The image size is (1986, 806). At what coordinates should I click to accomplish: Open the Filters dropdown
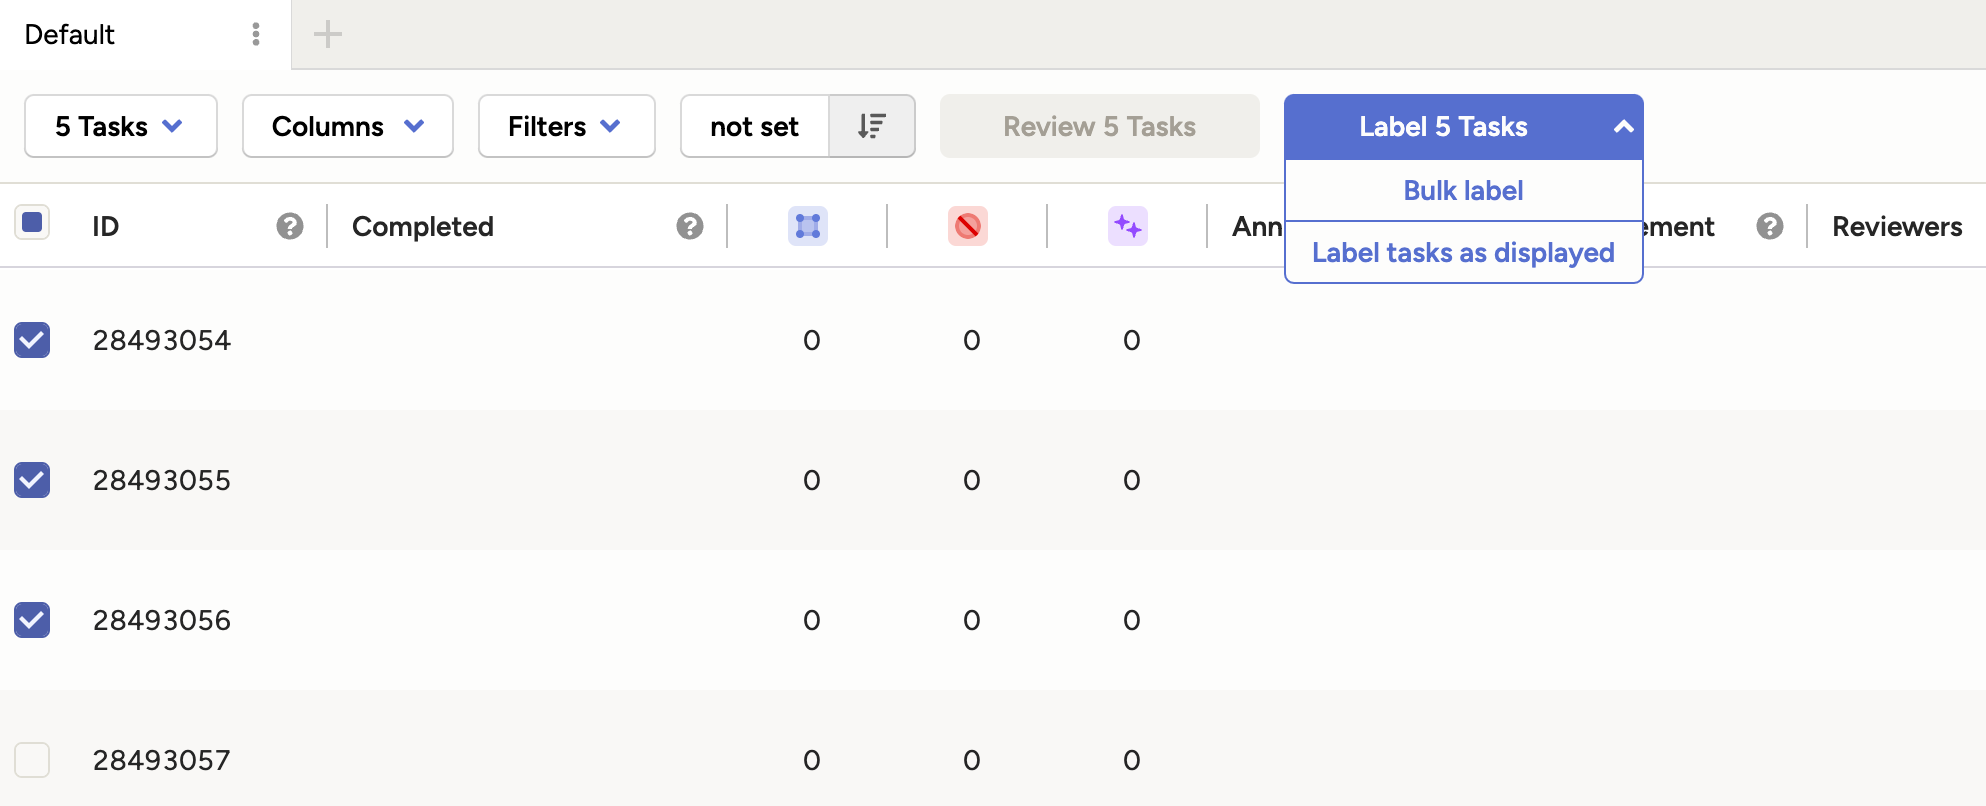tap(566, 126)
